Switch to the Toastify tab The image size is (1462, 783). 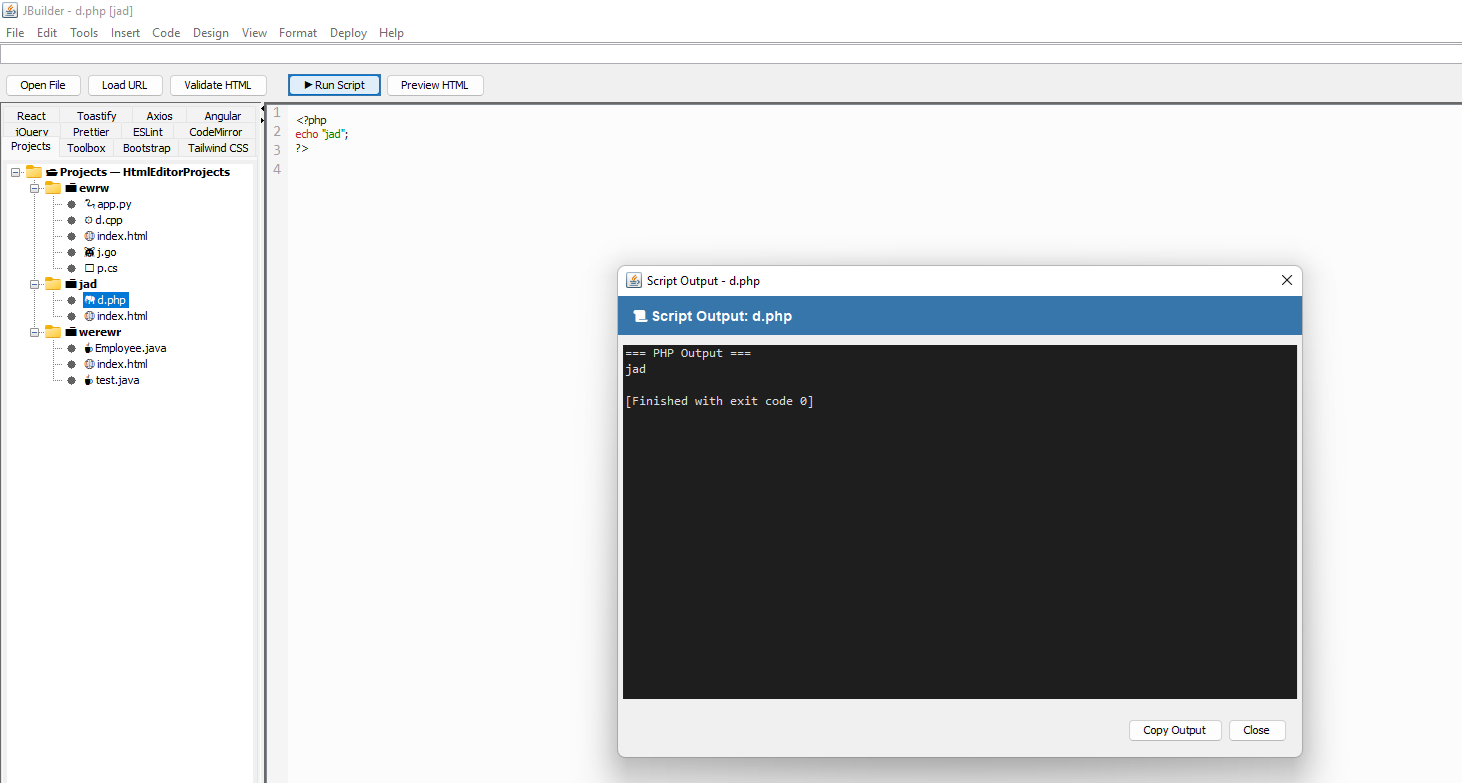pyautogui.click(x=96, y=116)
